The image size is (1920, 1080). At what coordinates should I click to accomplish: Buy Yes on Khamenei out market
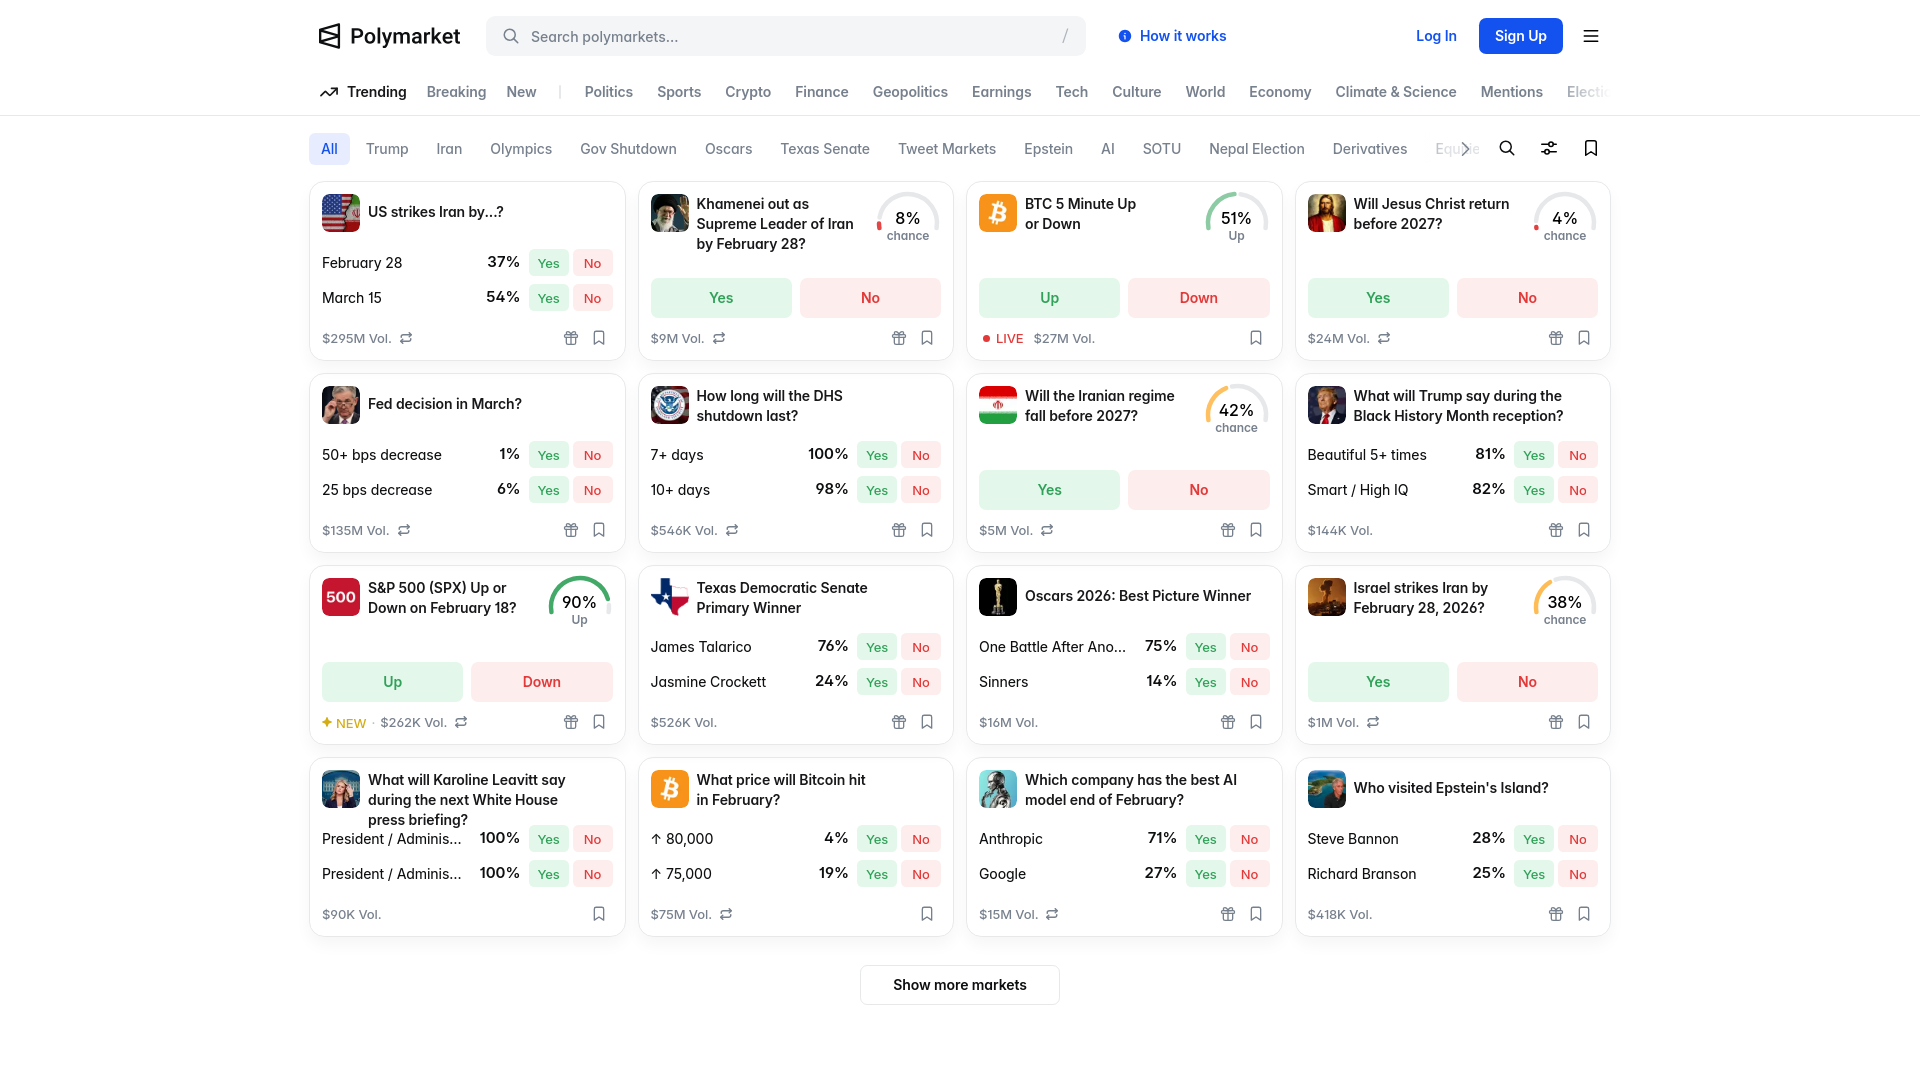[721, 298]
